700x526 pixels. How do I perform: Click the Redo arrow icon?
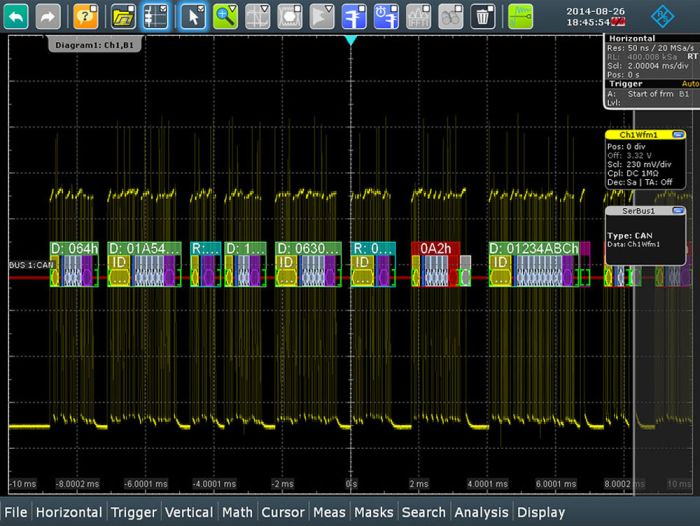[x=48, y=17]
